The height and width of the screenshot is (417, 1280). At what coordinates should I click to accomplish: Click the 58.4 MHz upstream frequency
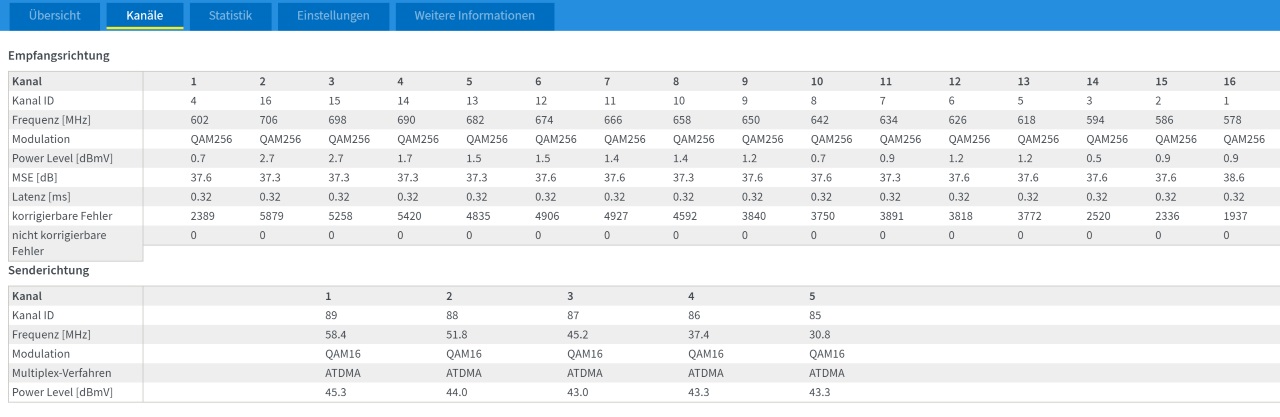tap(336, 334)
